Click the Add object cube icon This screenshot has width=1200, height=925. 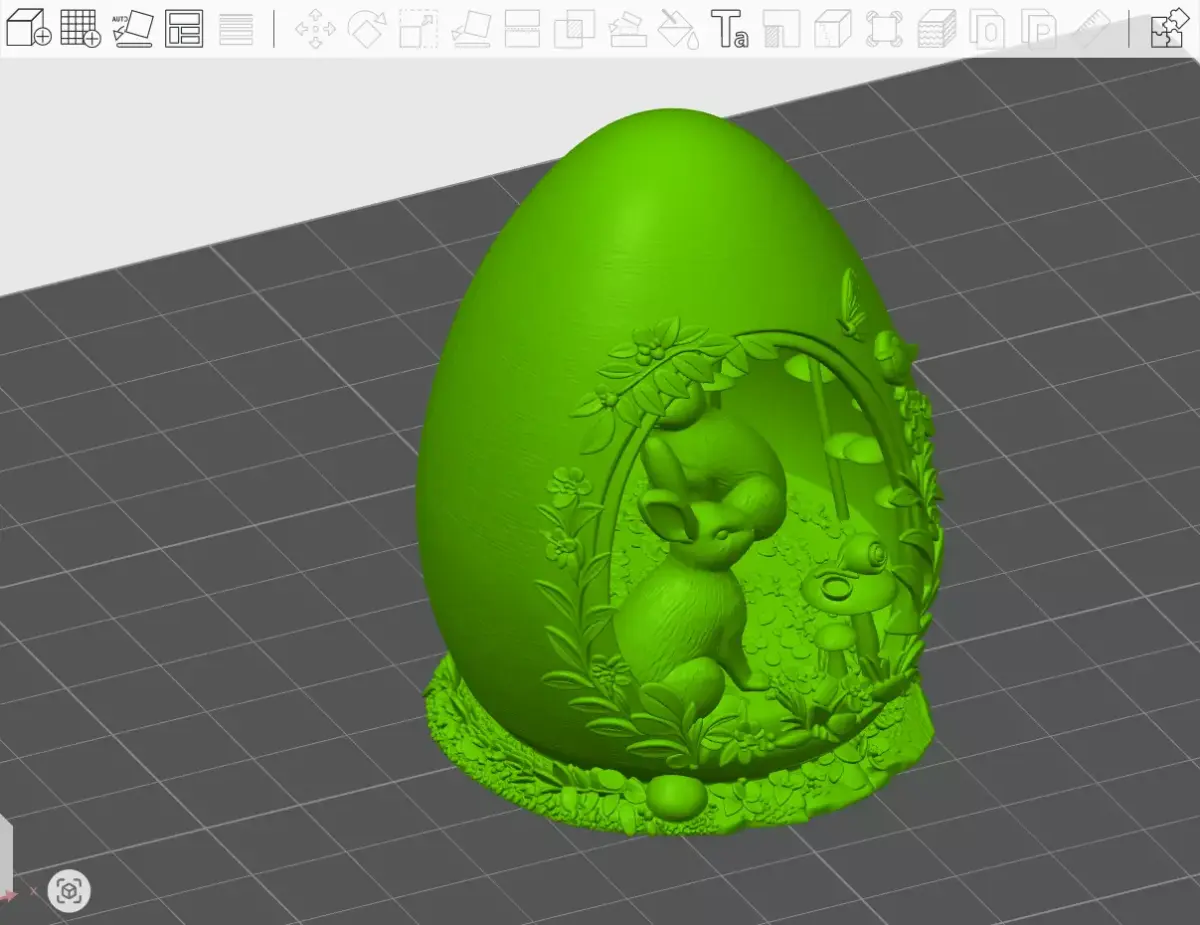pos(28,28)
